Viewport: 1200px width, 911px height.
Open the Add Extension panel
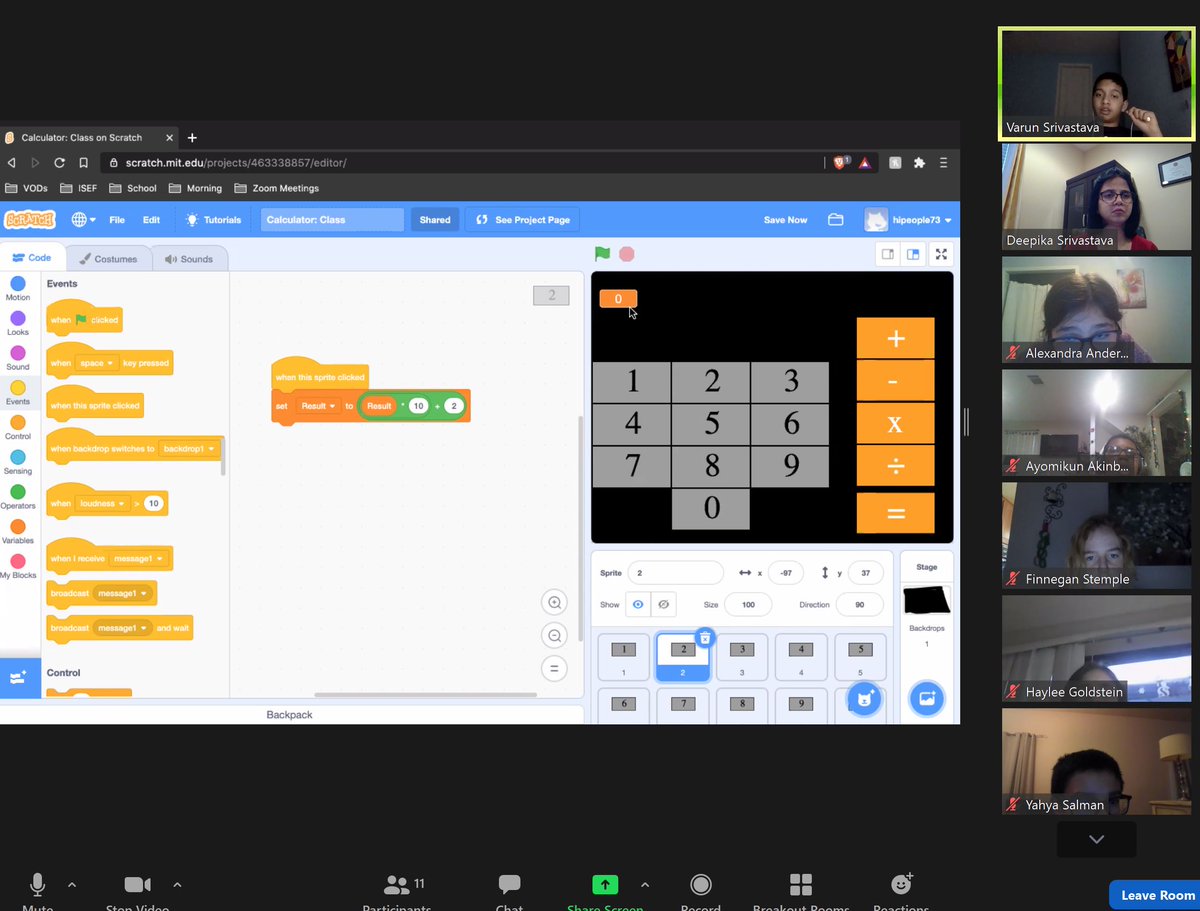tap(18, 678)
